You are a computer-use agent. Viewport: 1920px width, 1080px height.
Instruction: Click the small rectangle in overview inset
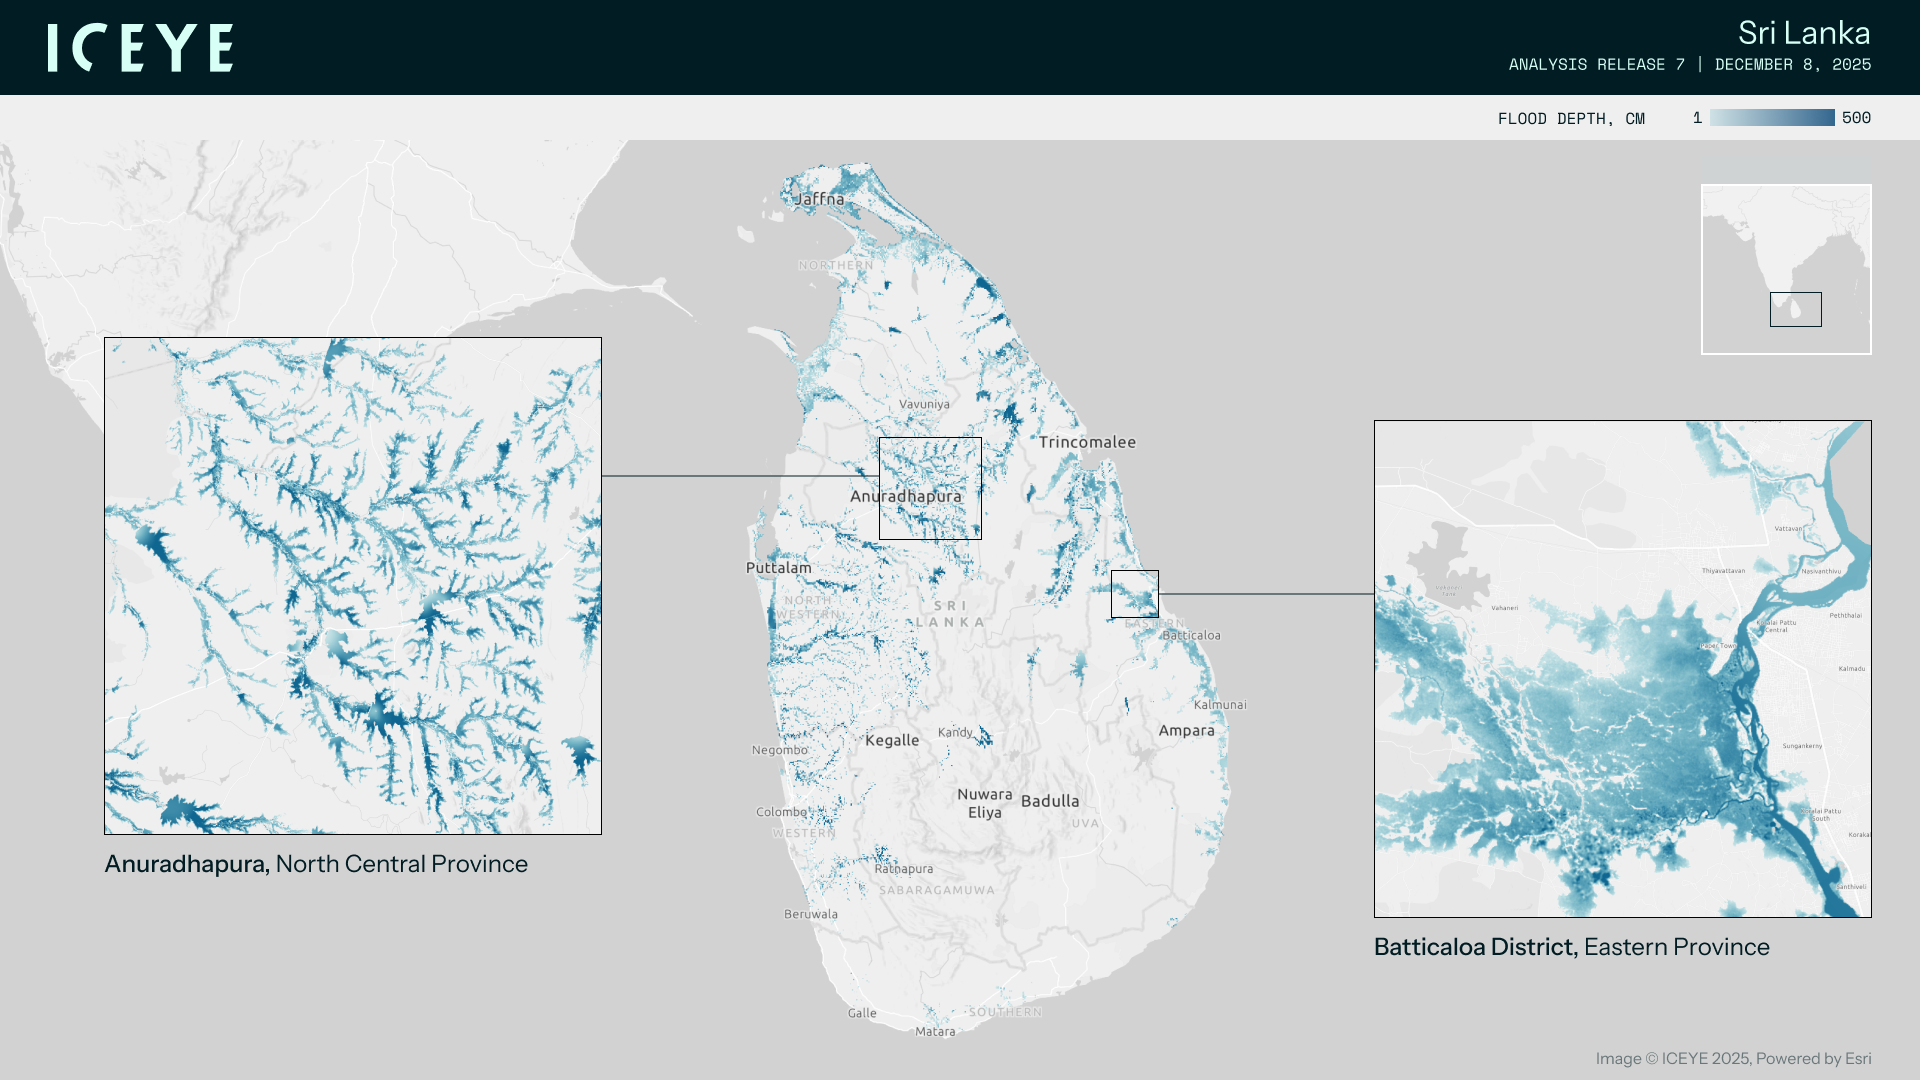click(1795, 310)
